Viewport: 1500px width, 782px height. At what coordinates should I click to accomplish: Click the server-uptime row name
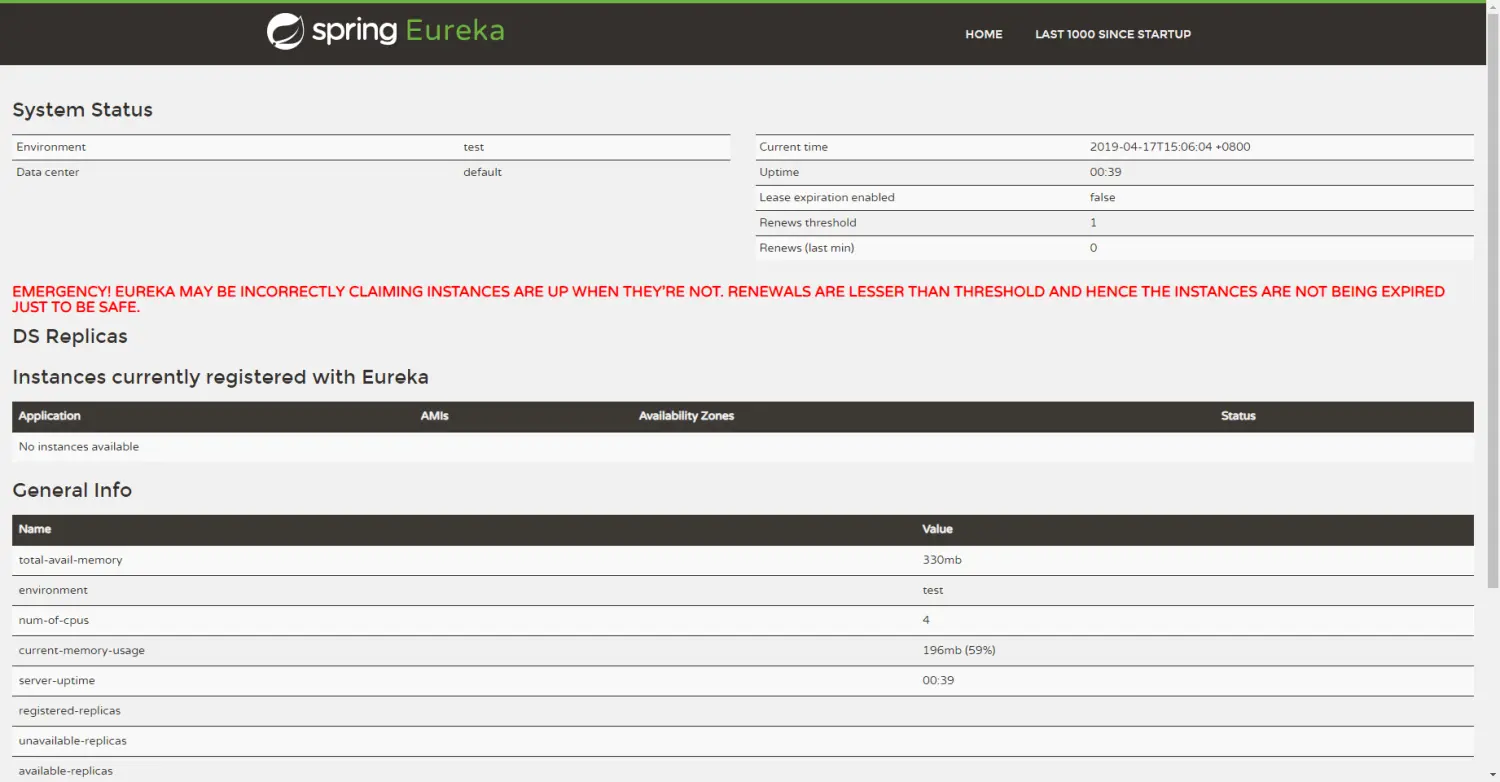pyautogui.click(x=57, y=680)
